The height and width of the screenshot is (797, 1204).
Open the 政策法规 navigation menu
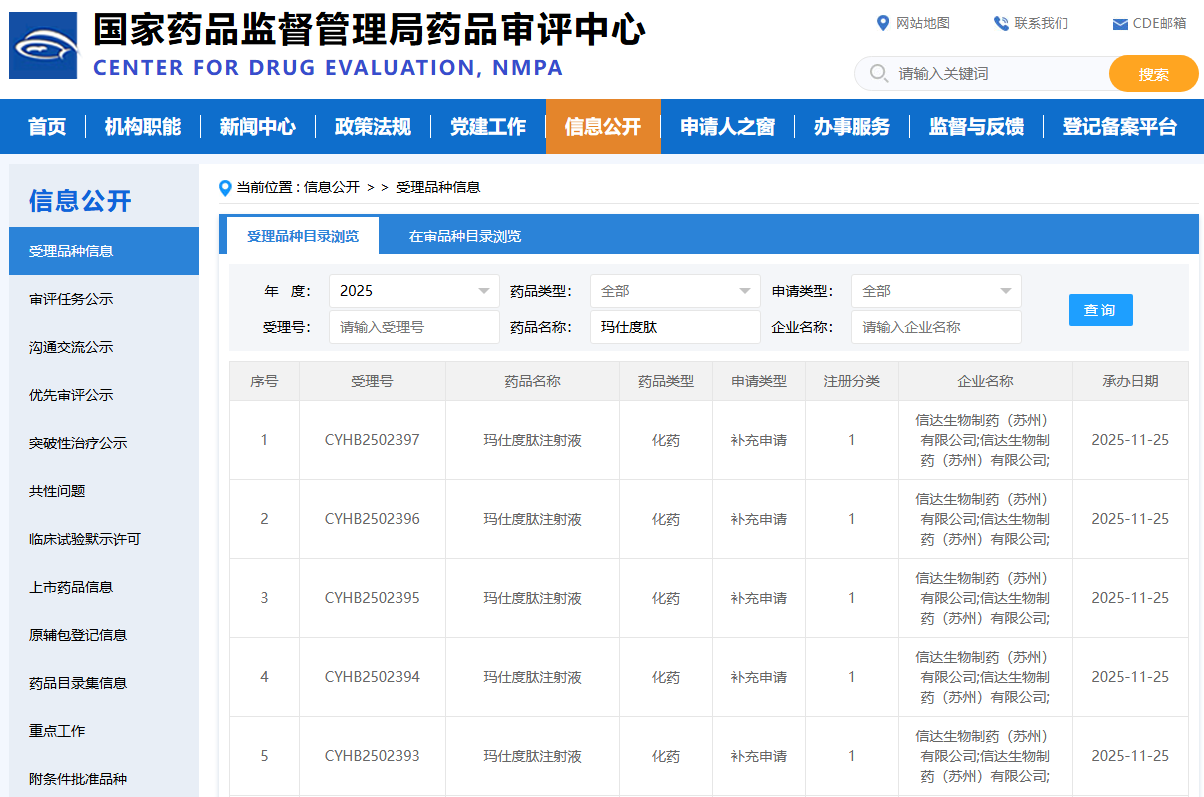(372, 127)
